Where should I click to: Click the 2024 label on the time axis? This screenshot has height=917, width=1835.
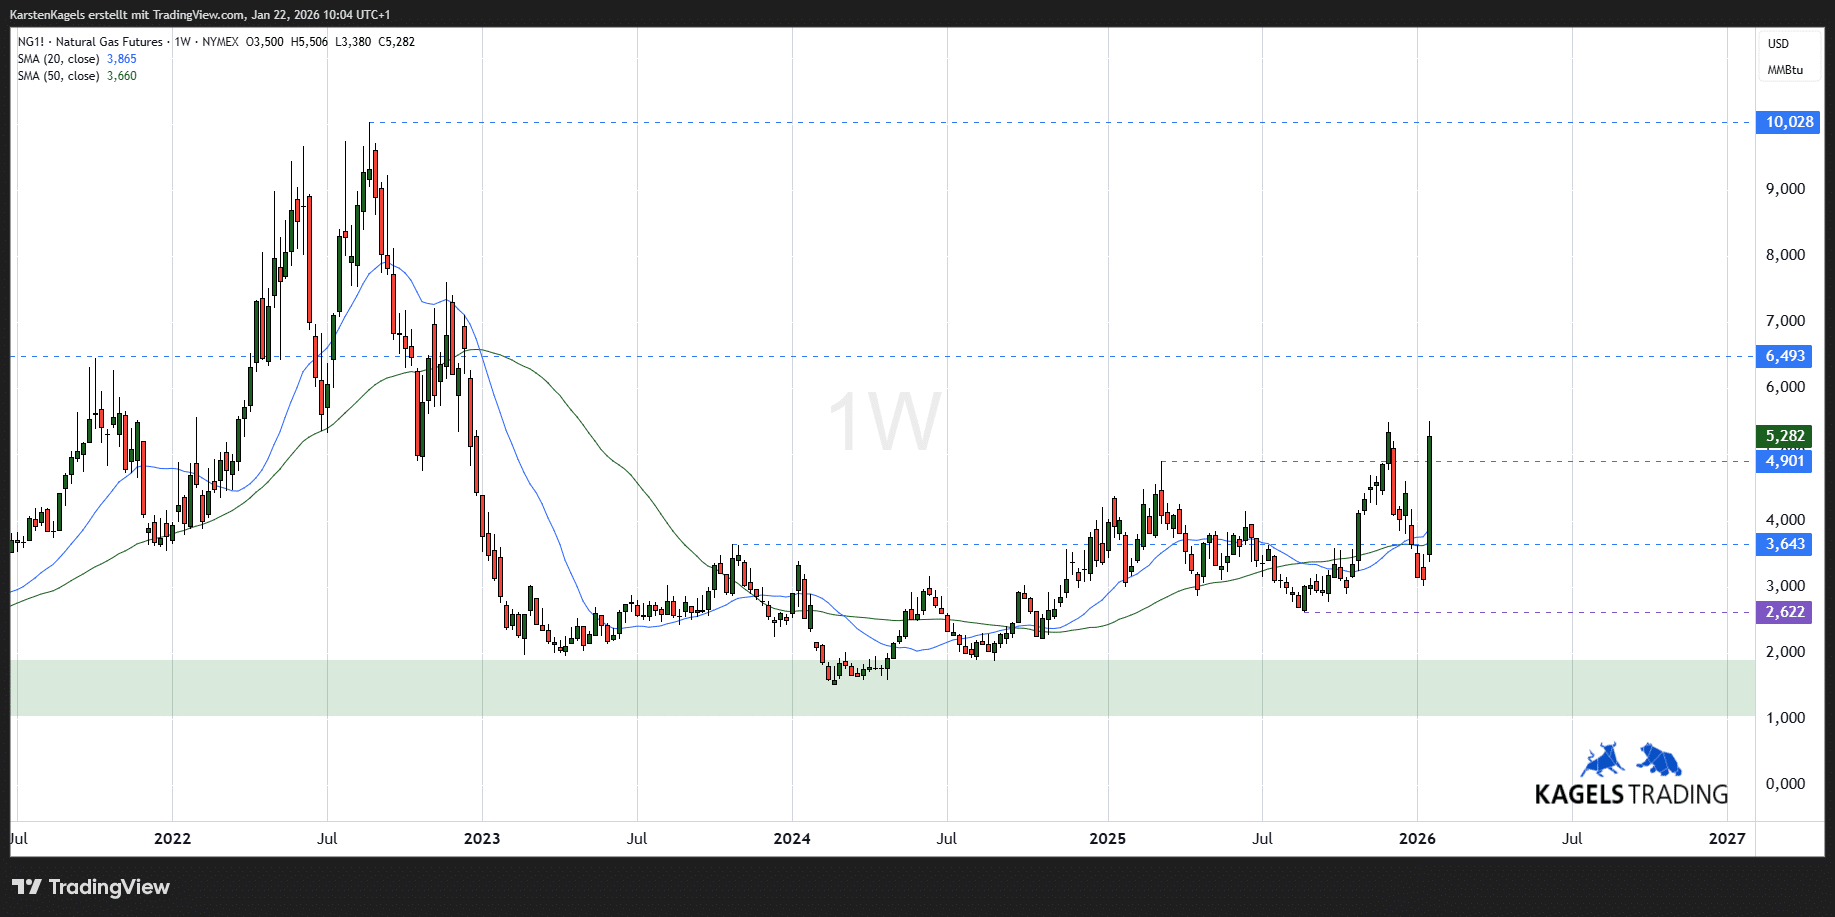tap(791, 838)
